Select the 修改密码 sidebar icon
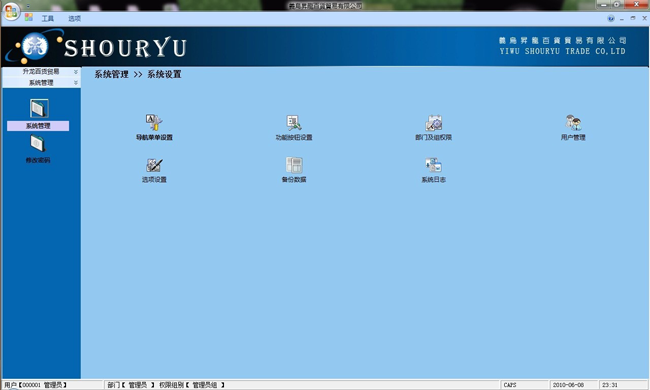Image resolution: width=650 pixels, height=390 pixels. [38, 144]
